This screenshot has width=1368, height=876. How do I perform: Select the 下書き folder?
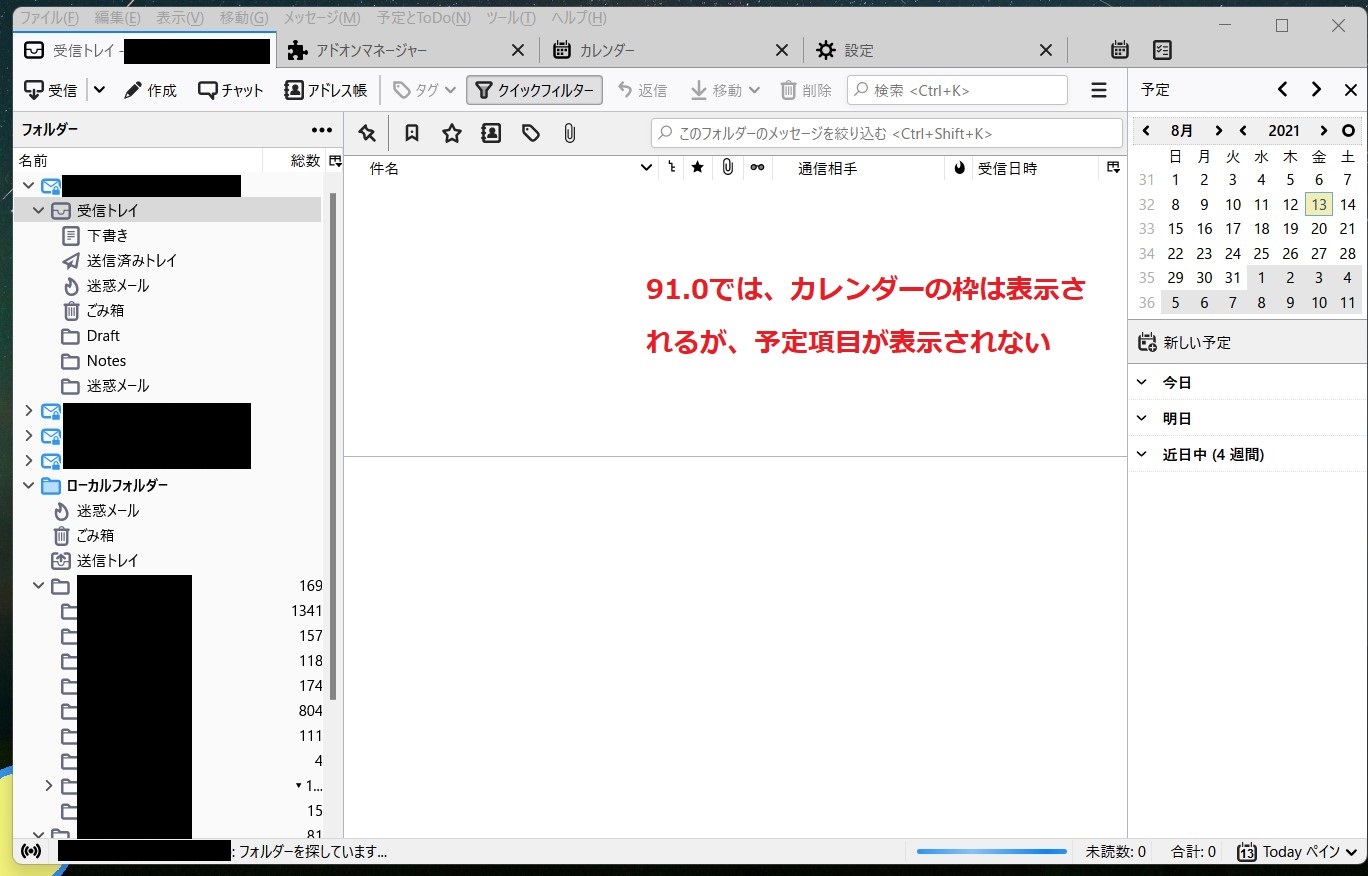[x=107, y=236]
